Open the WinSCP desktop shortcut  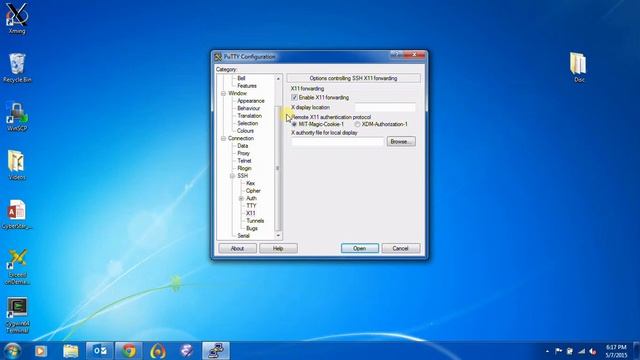tap(17, 116)
